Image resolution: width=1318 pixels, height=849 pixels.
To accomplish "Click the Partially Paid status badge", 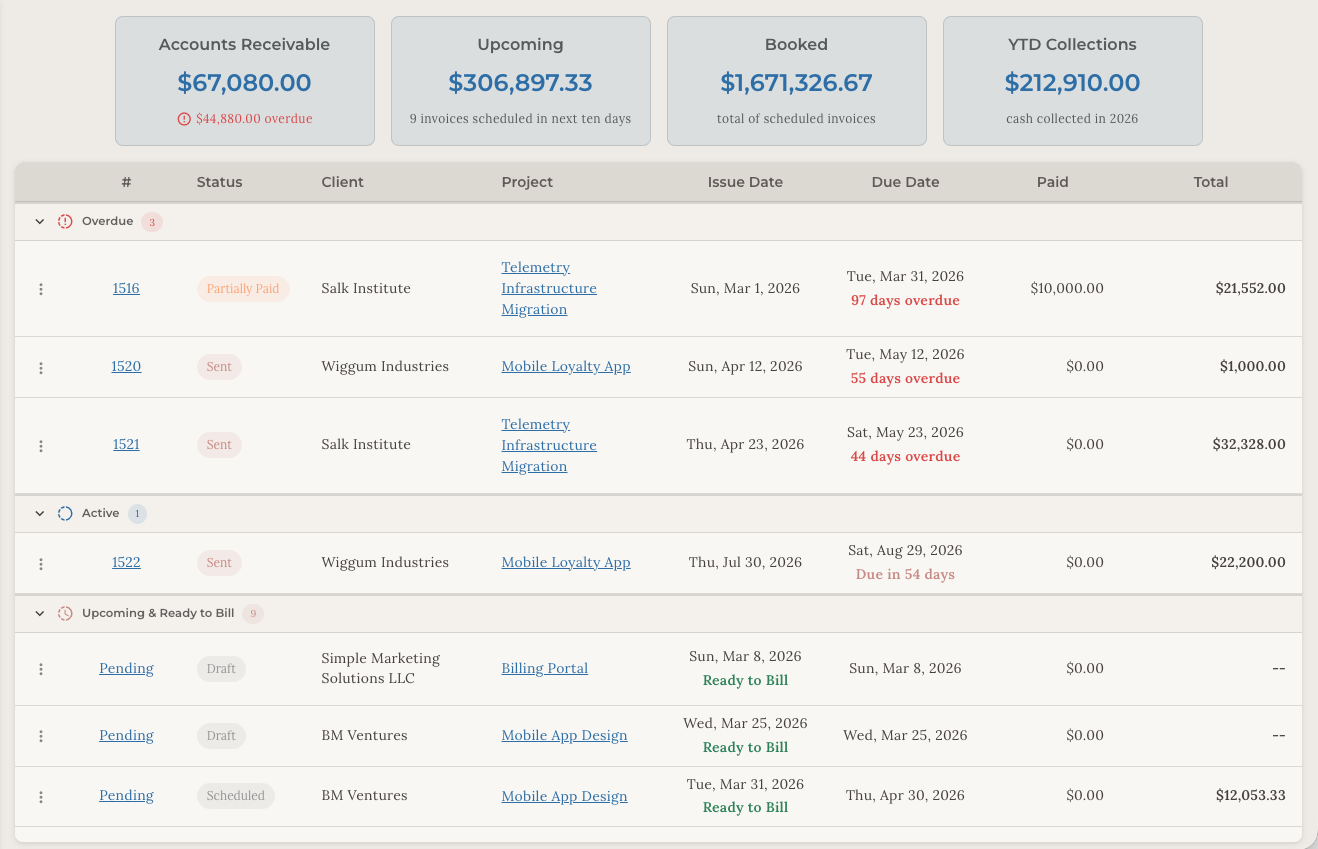I will (243, 289).
